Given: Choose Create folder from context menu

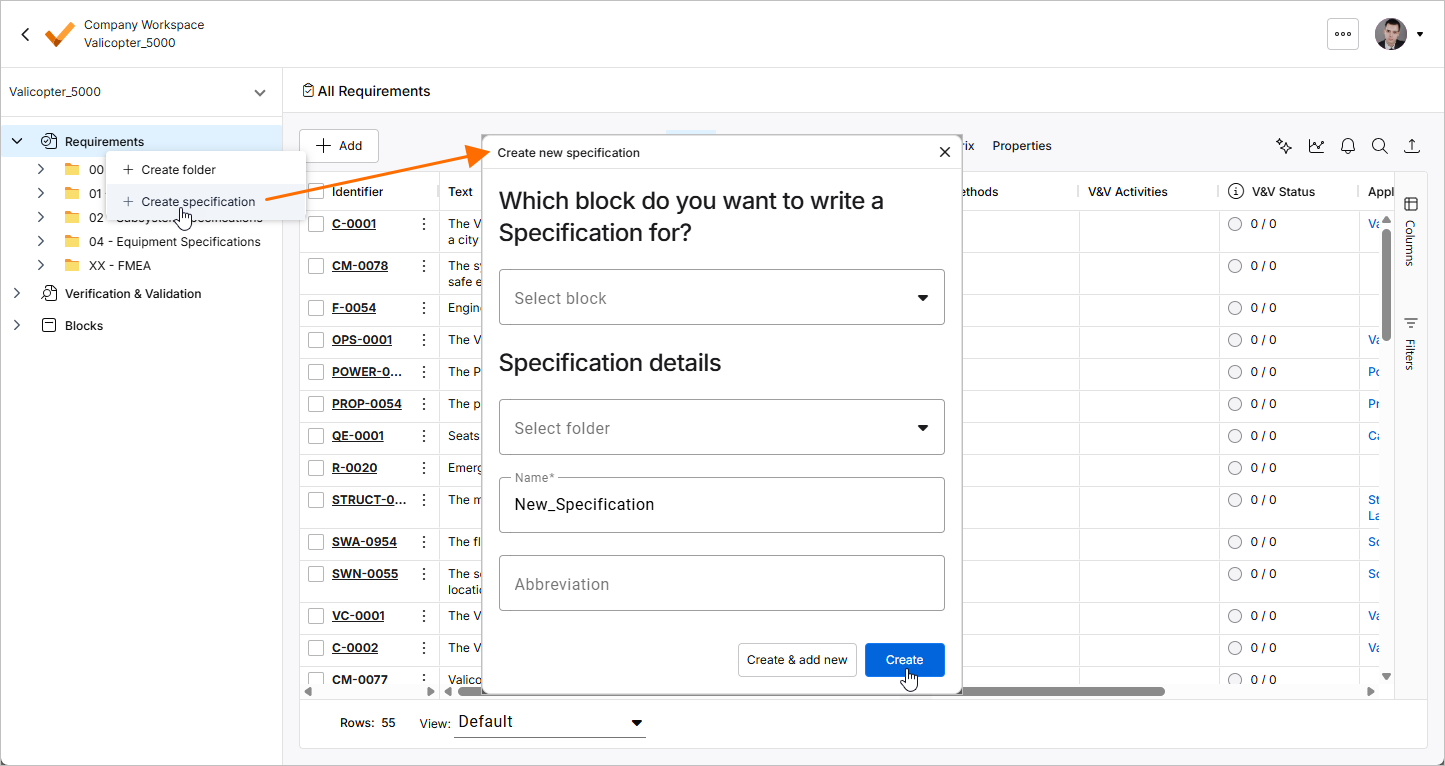Looking at the screenshot, I should click(178, 170).
